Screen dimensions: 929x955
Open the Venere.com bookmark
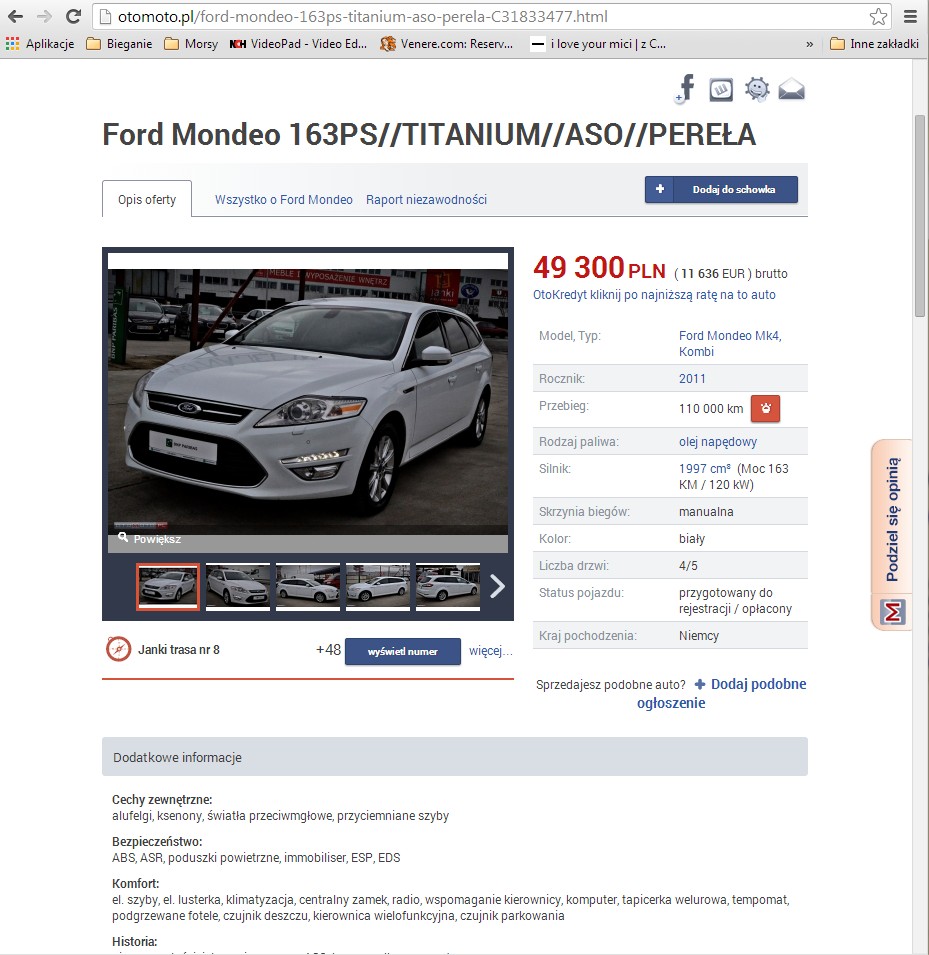coord(447,44)
